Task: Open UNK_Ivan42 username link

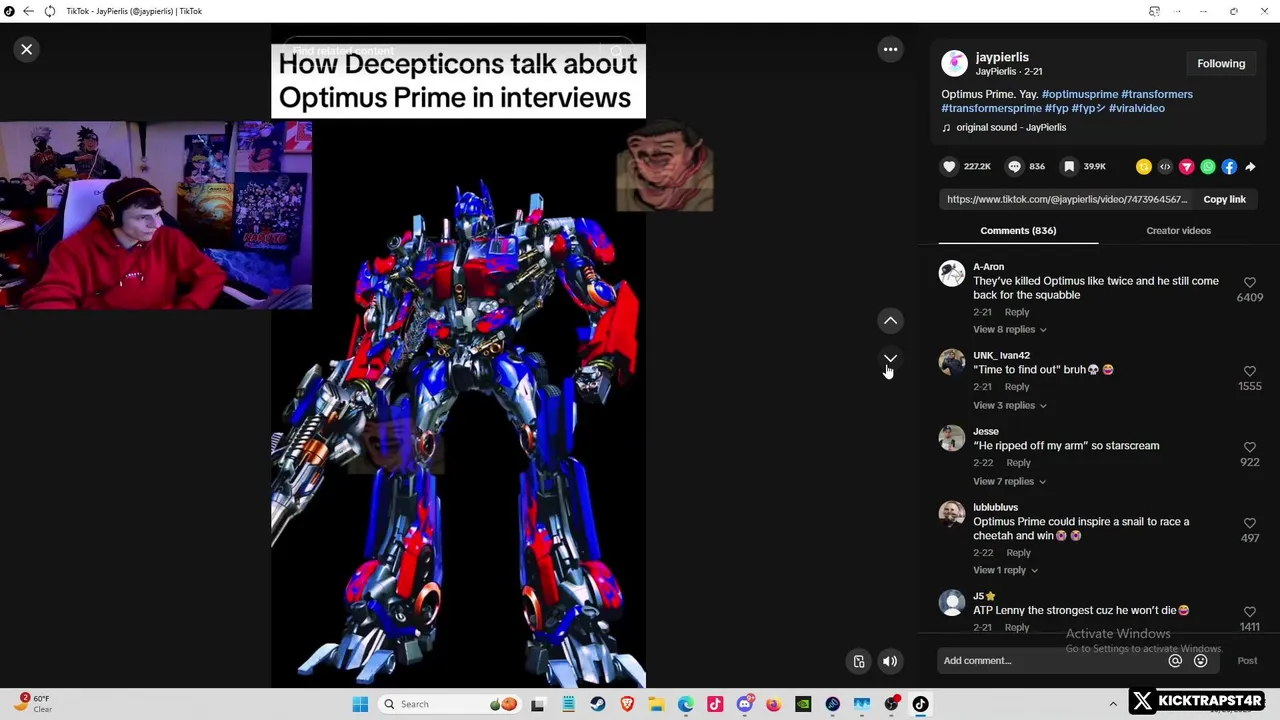Action: (x=1001, y=355)
